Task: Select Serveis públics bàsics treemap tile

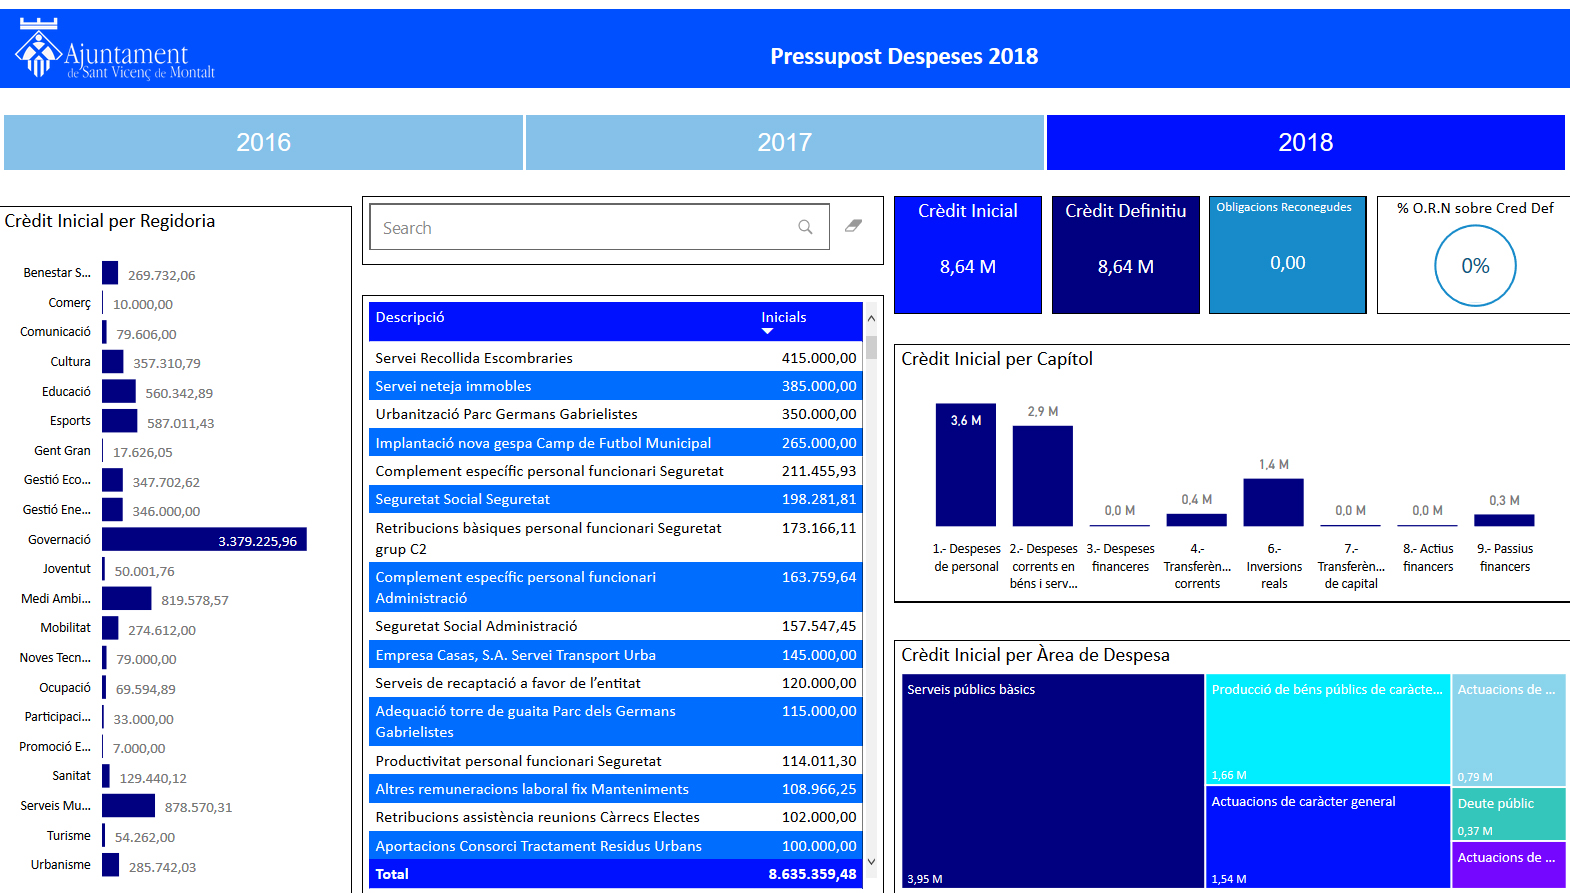Action: point(1053,780)
